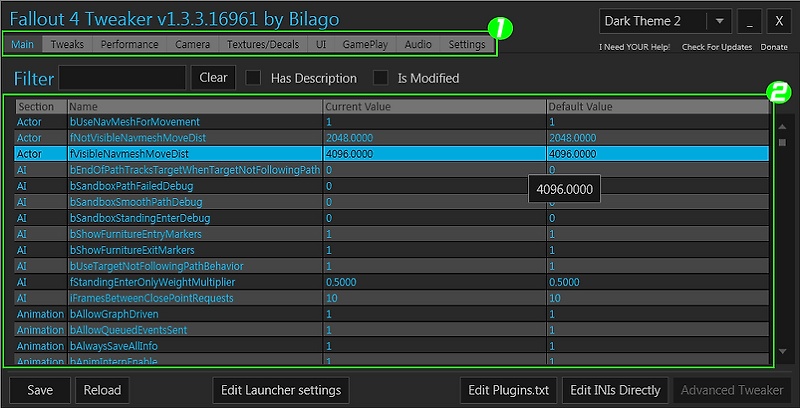800x408 pixels.
Task: Sort by the Name column header
Action: [x=195, y=107]
